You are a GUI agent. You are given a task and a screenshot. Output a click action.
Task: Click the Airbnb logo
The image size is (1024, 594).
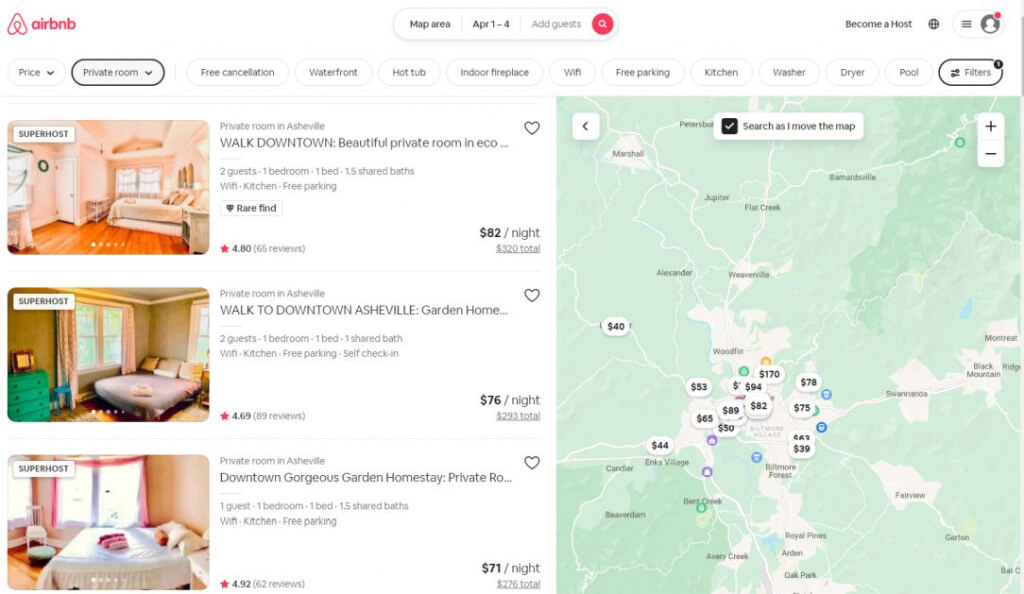pyautogui.click(x=41, y=24)
